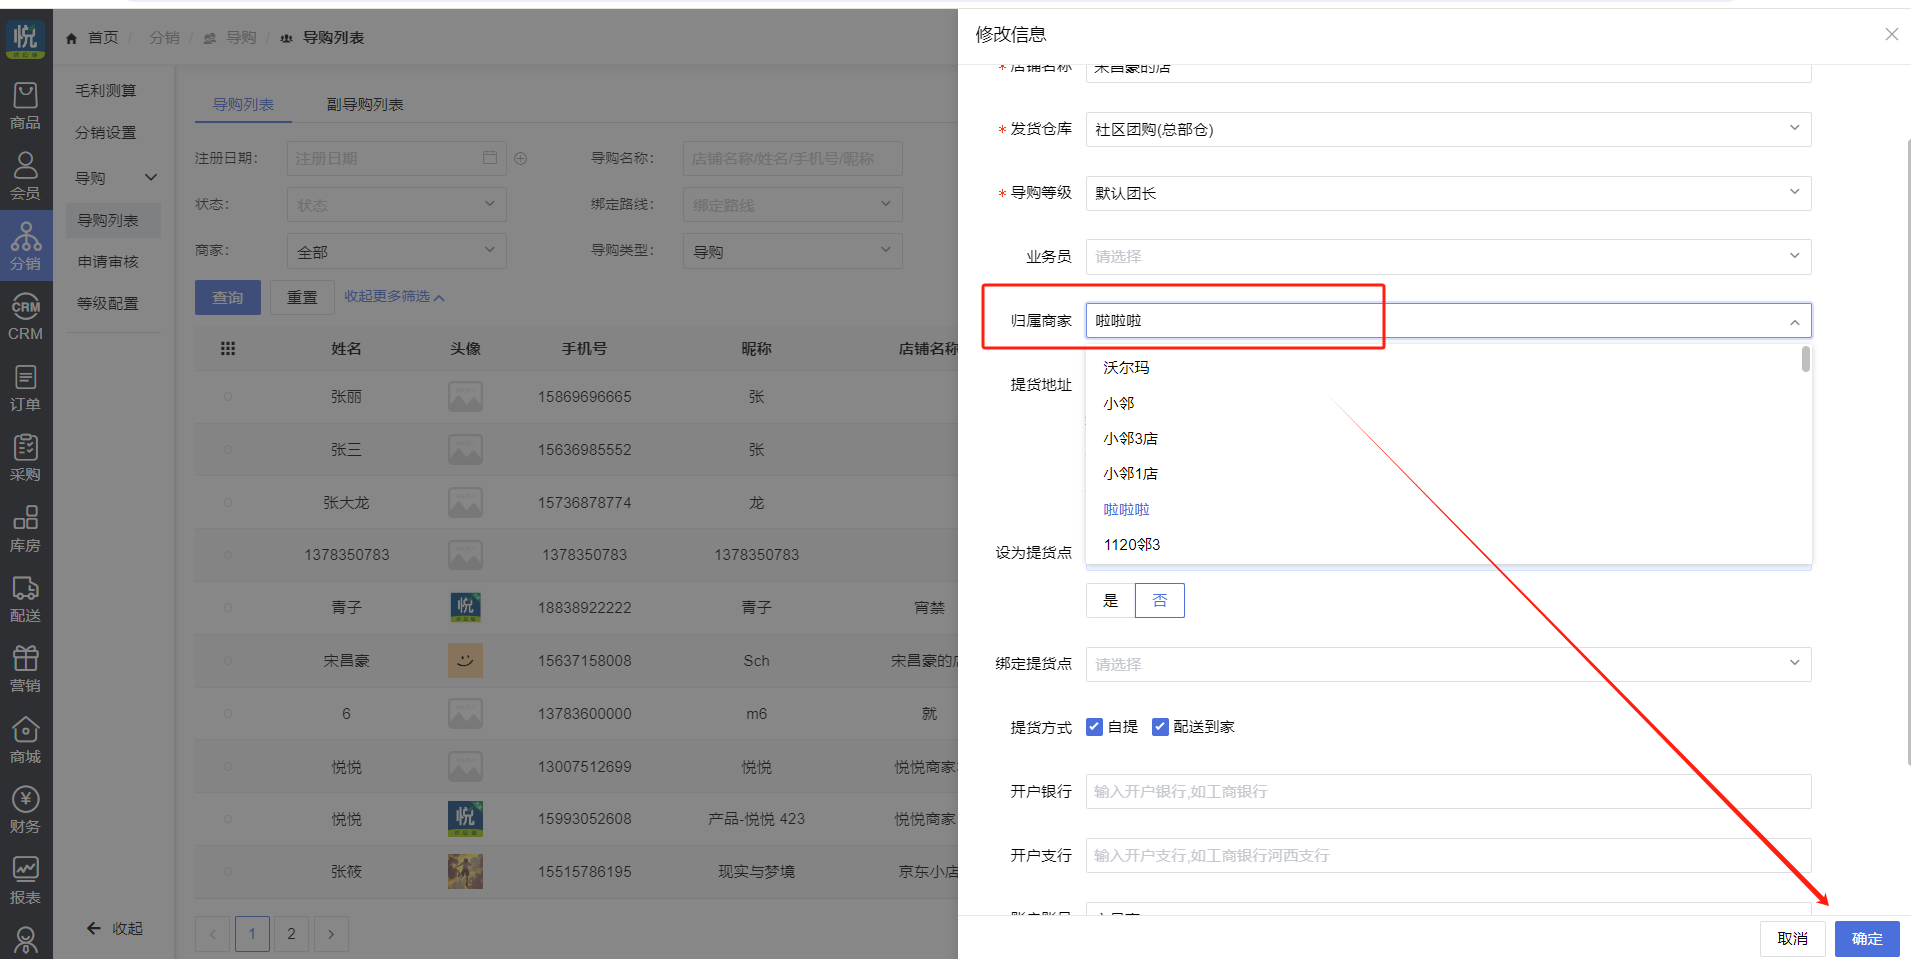Click the 取消 button
The image size is (1911, 959).
tap(1792, 938)
